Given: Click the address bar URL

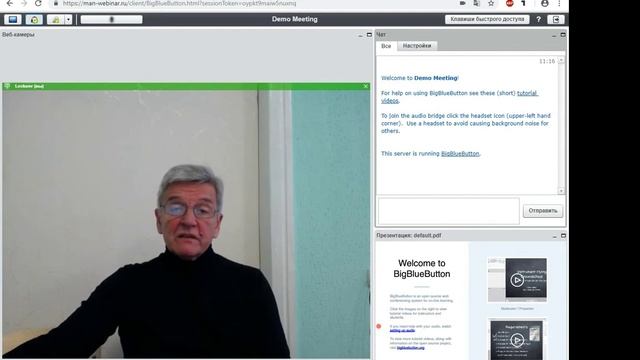Looking at the screenshot, I should (x=180, y=4).
